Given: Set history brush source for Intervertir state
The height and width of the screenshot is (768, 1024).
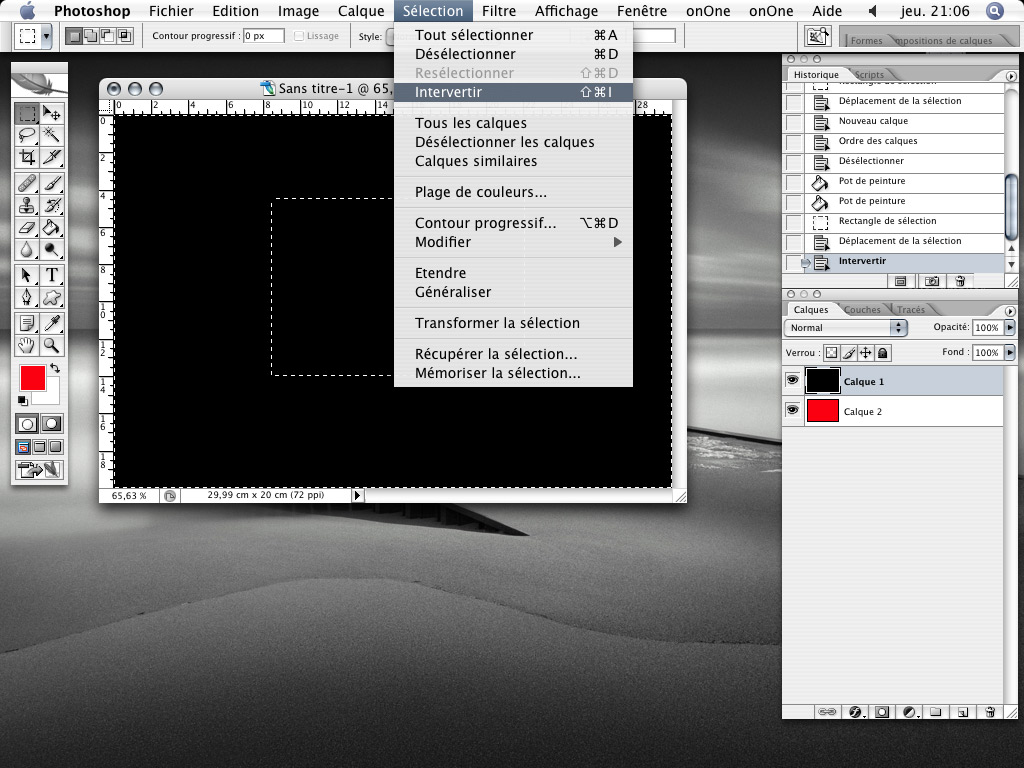Looking at the screenshot, I should point(793,262).
